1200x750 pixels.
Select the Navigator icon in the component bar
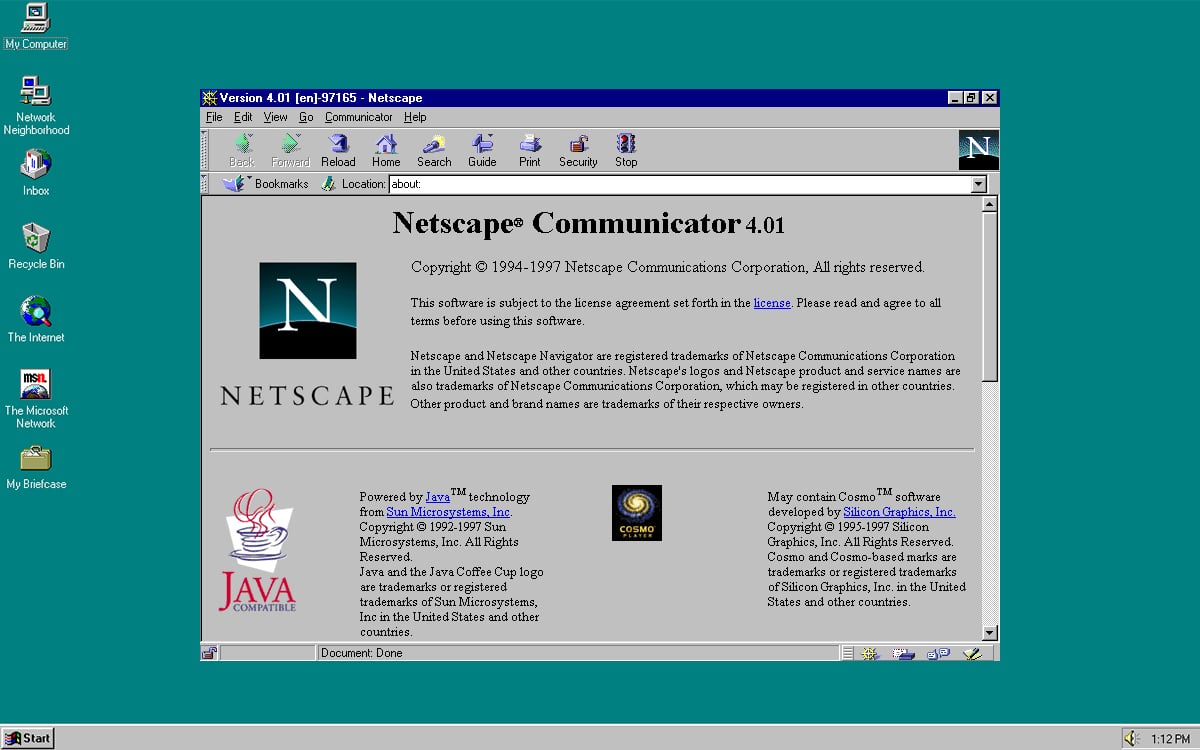tap(869, 652)
